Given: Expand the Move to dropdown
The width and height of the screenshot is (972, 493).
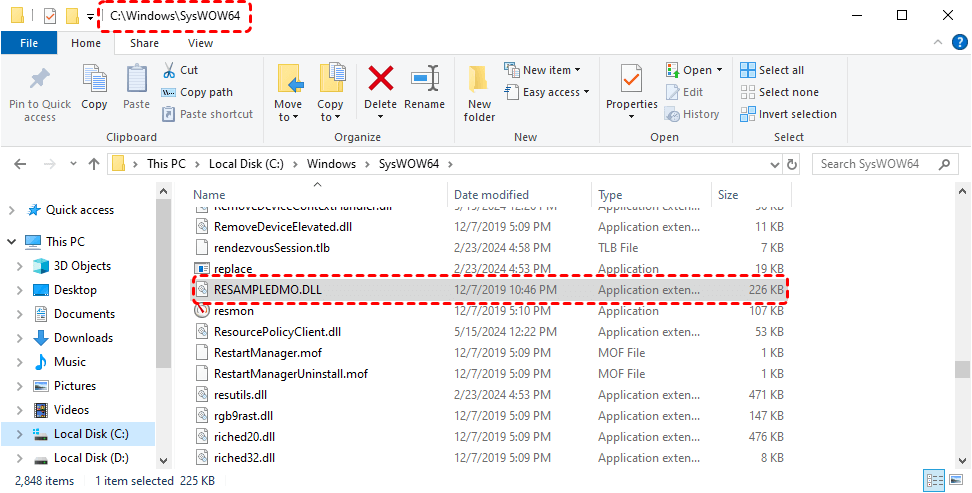Looking at the screenshot, I should (x=288, y=117).
